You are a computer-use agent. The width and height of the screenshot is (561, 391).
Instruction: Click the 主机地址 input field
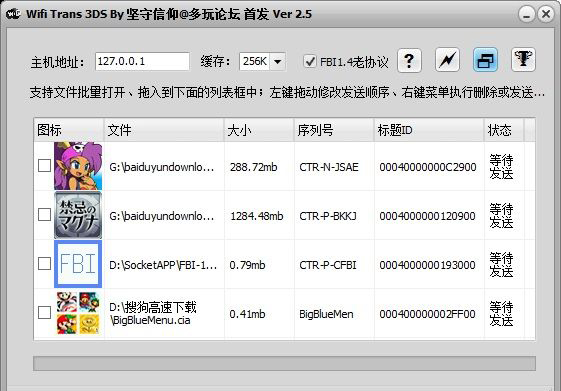[142, 61]
